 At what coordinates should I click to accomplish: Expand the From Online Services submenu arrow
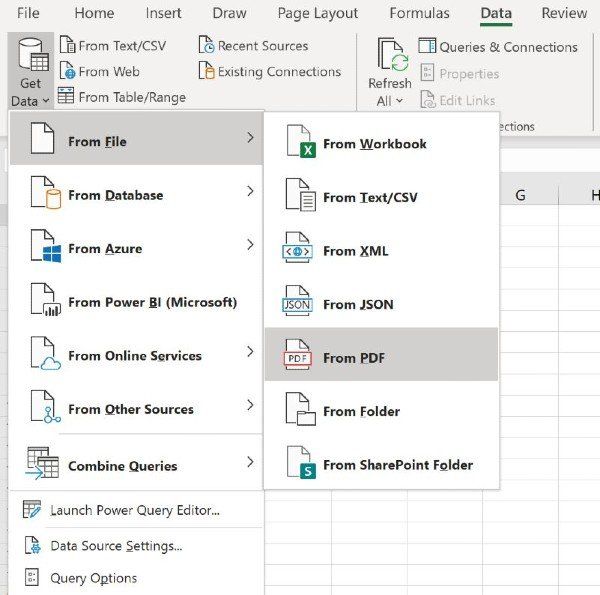(x=249, y=352)
